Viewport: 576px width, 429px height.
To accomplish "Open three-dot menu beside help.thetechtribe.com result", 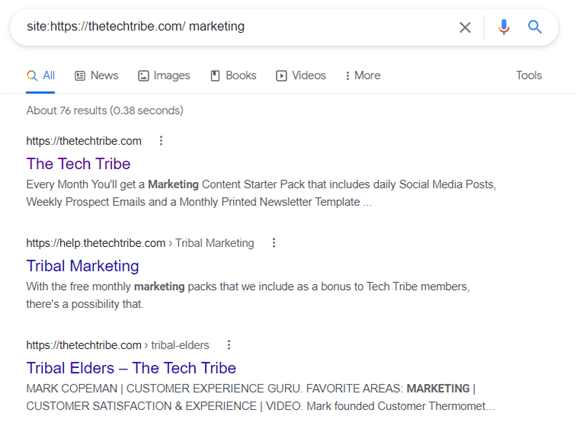I will coord(274,243).
